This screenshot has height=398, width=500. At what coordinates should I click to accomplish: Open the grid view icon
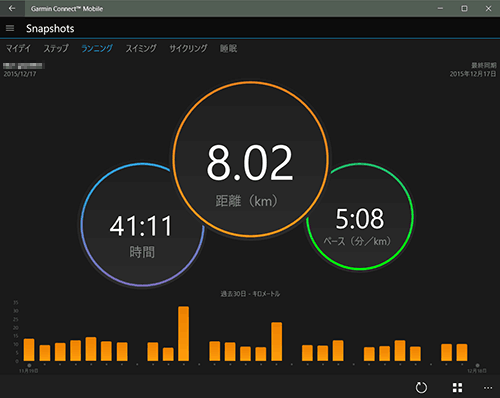coord(457,387)
